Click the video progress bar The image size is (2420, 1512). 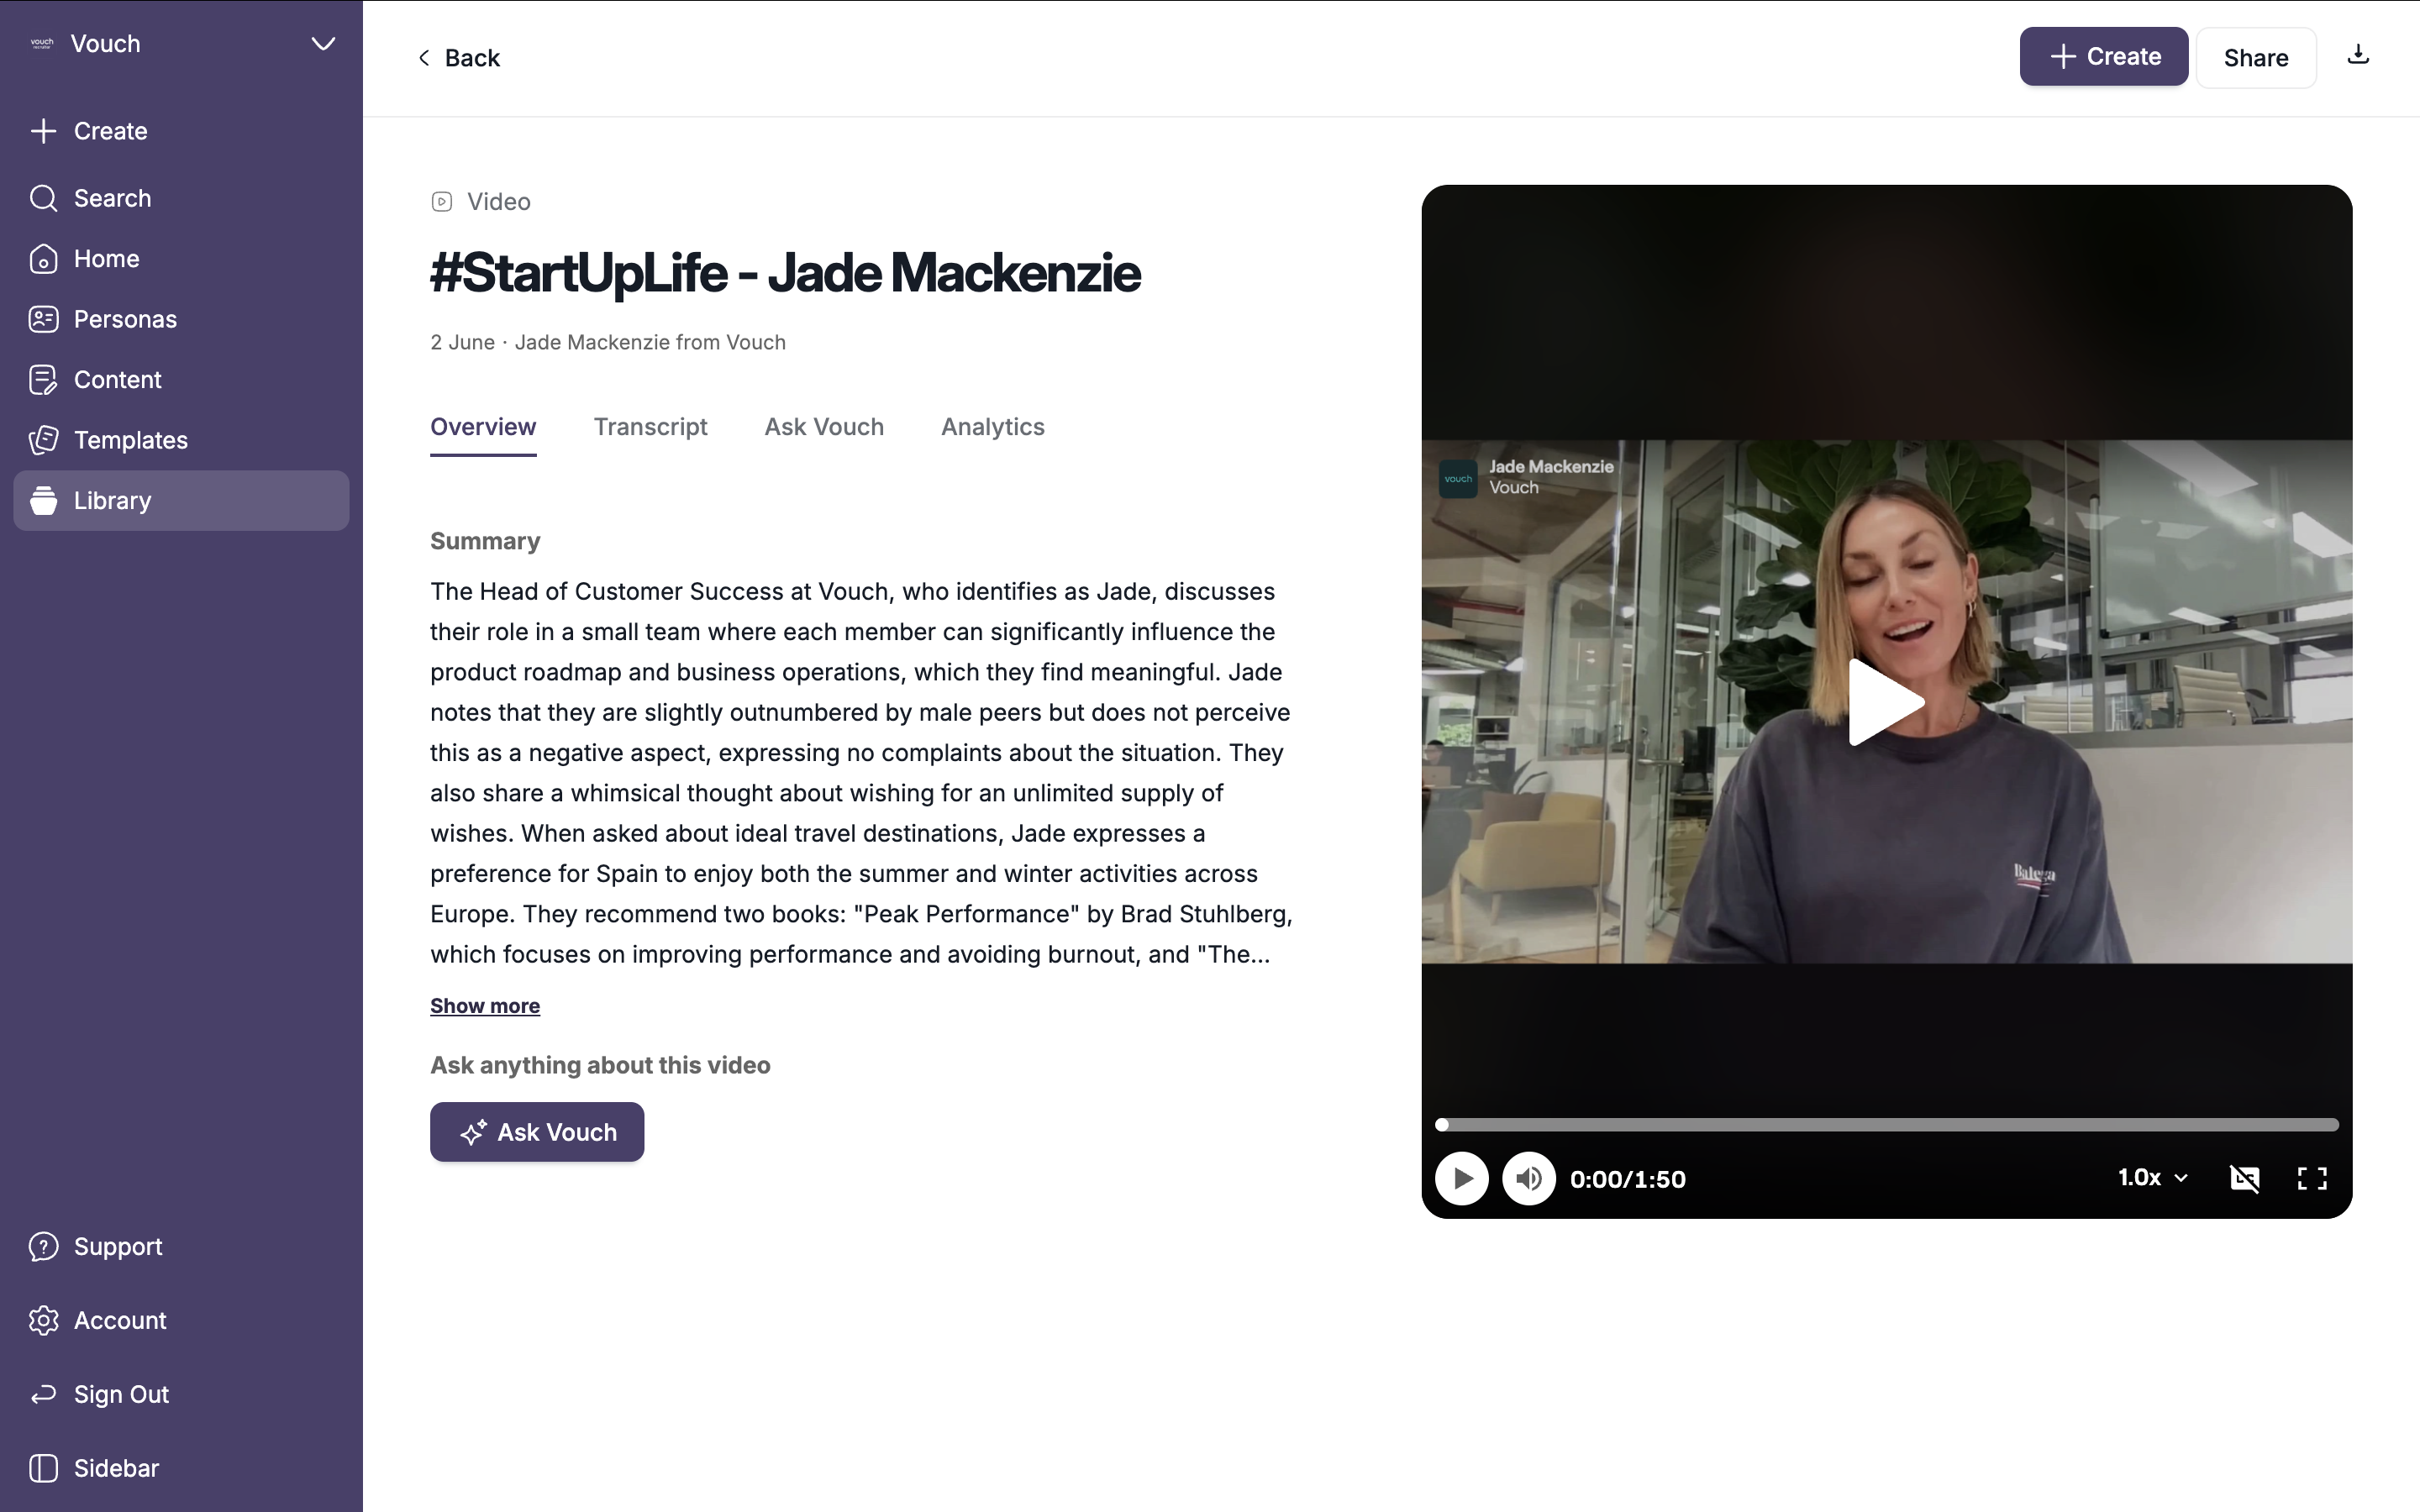coord(1887,1125)
